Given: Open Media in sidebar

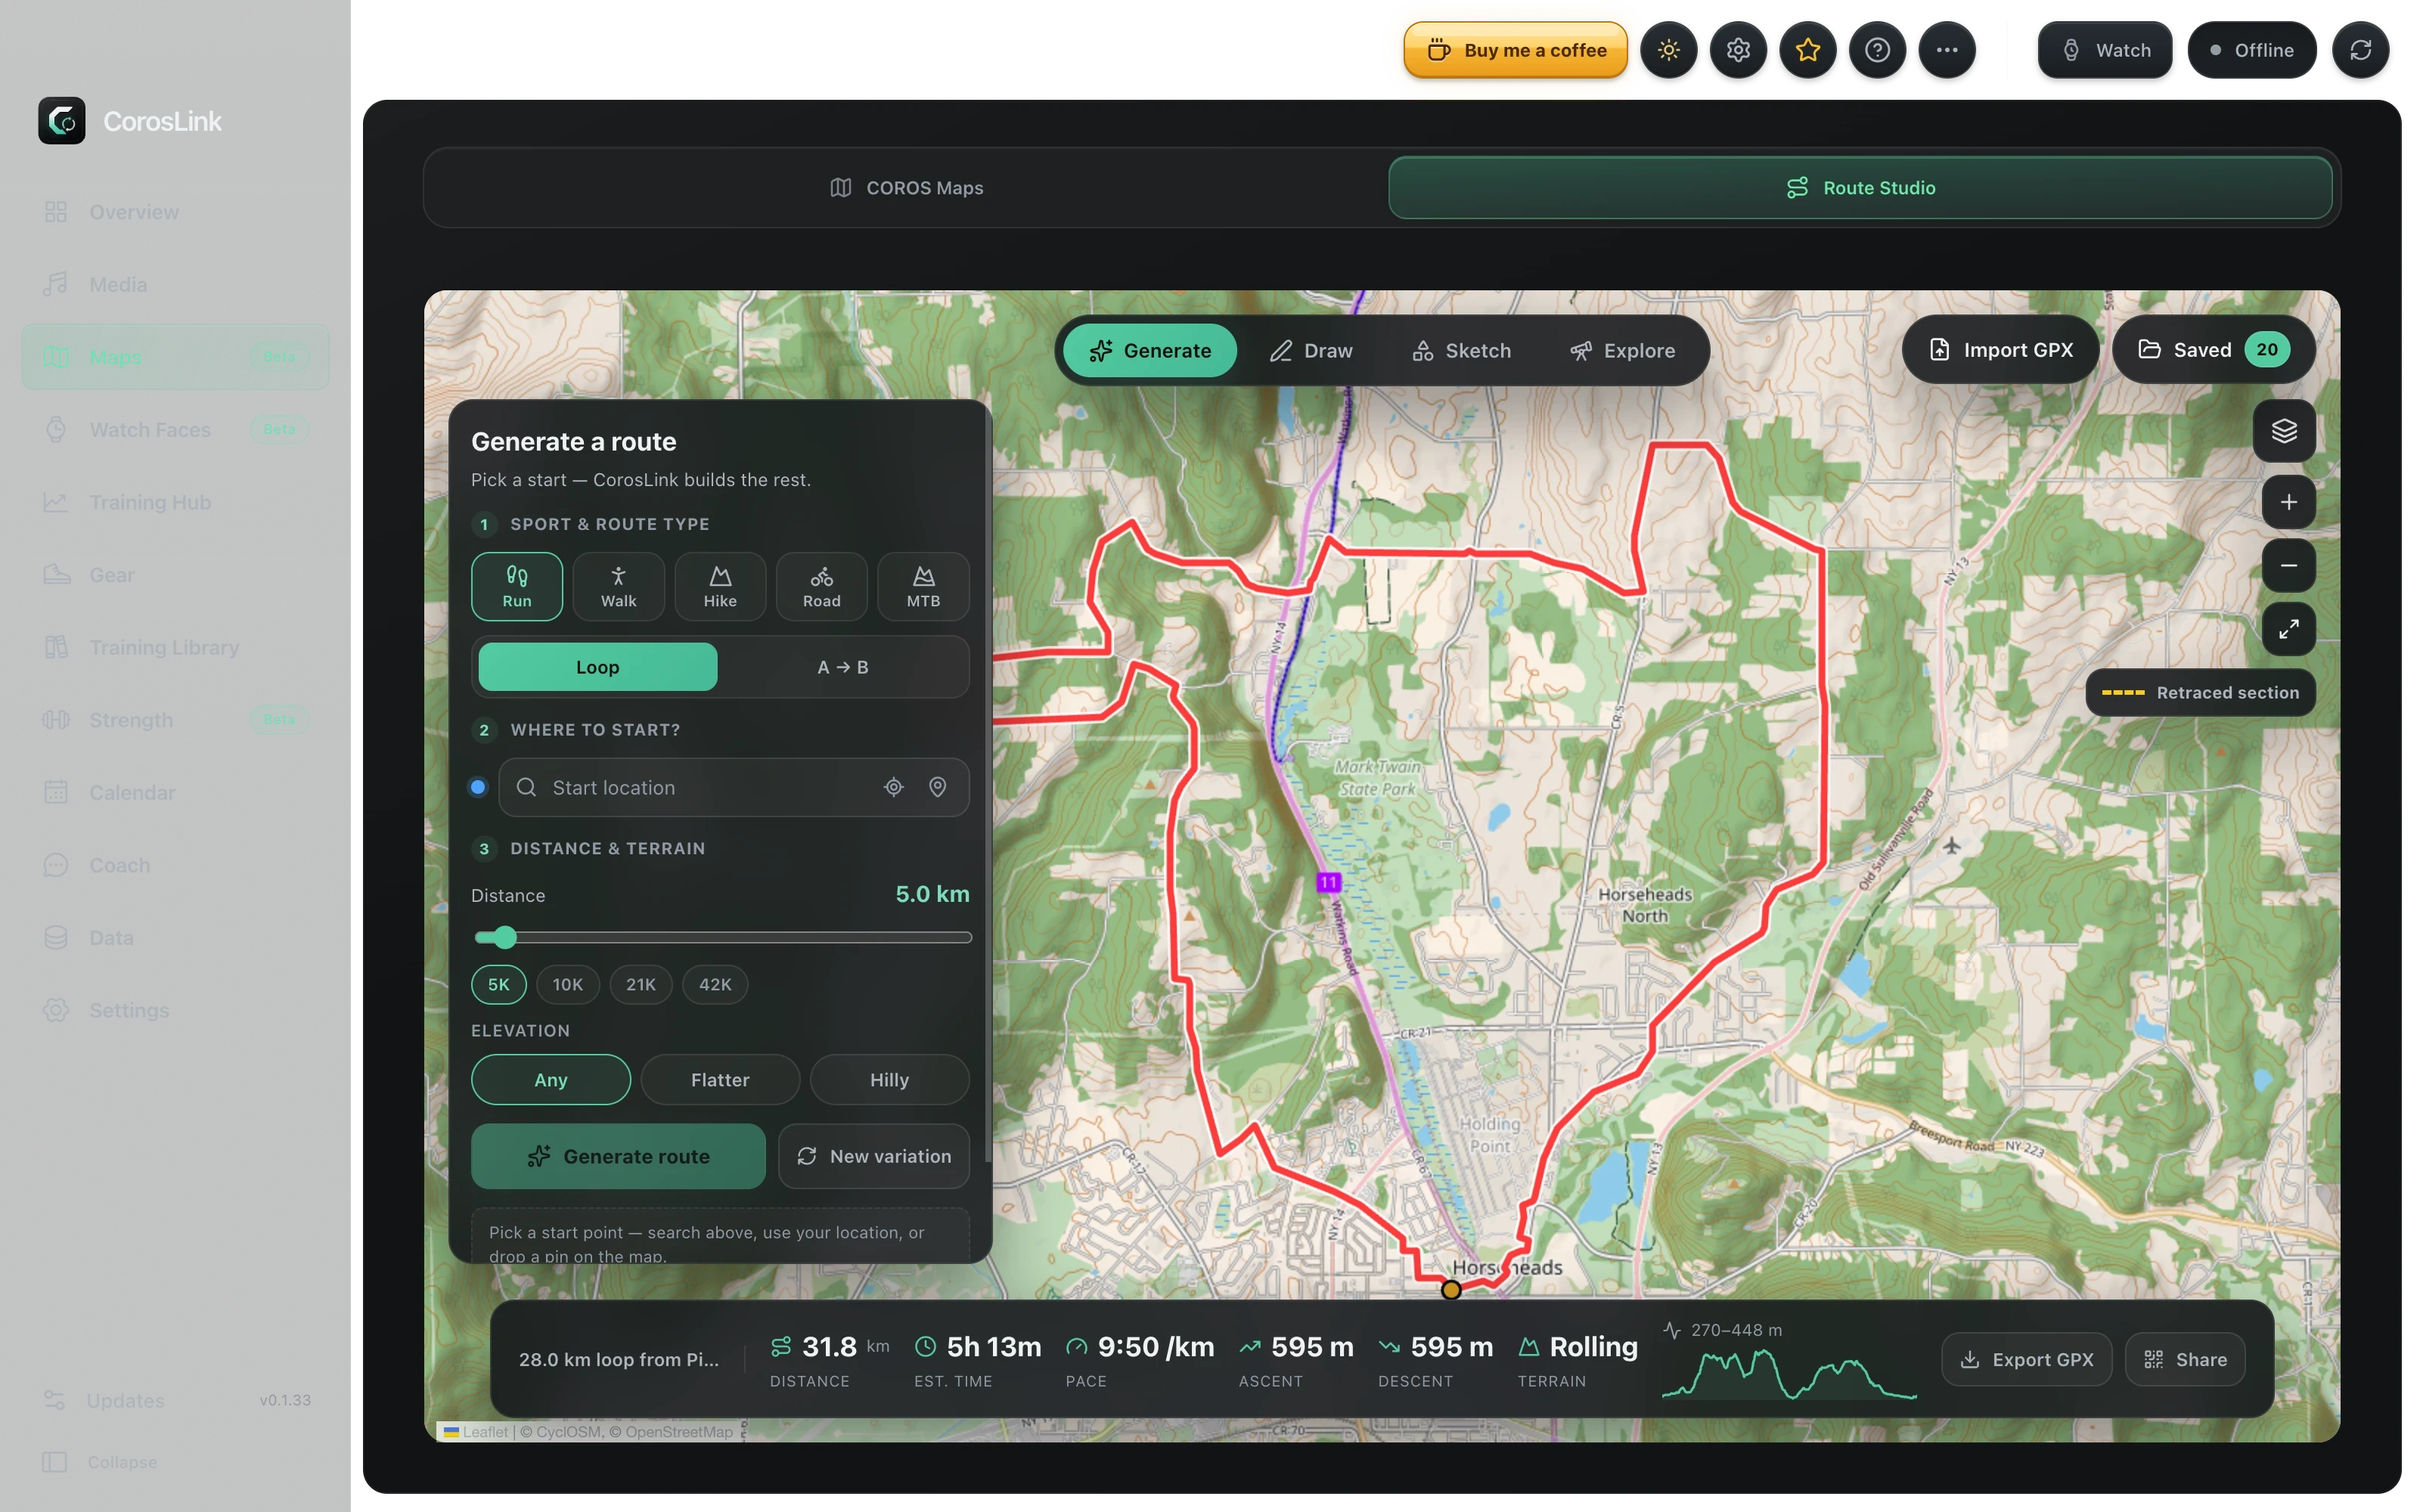Looking at the screenshot, I should (175, 285).
